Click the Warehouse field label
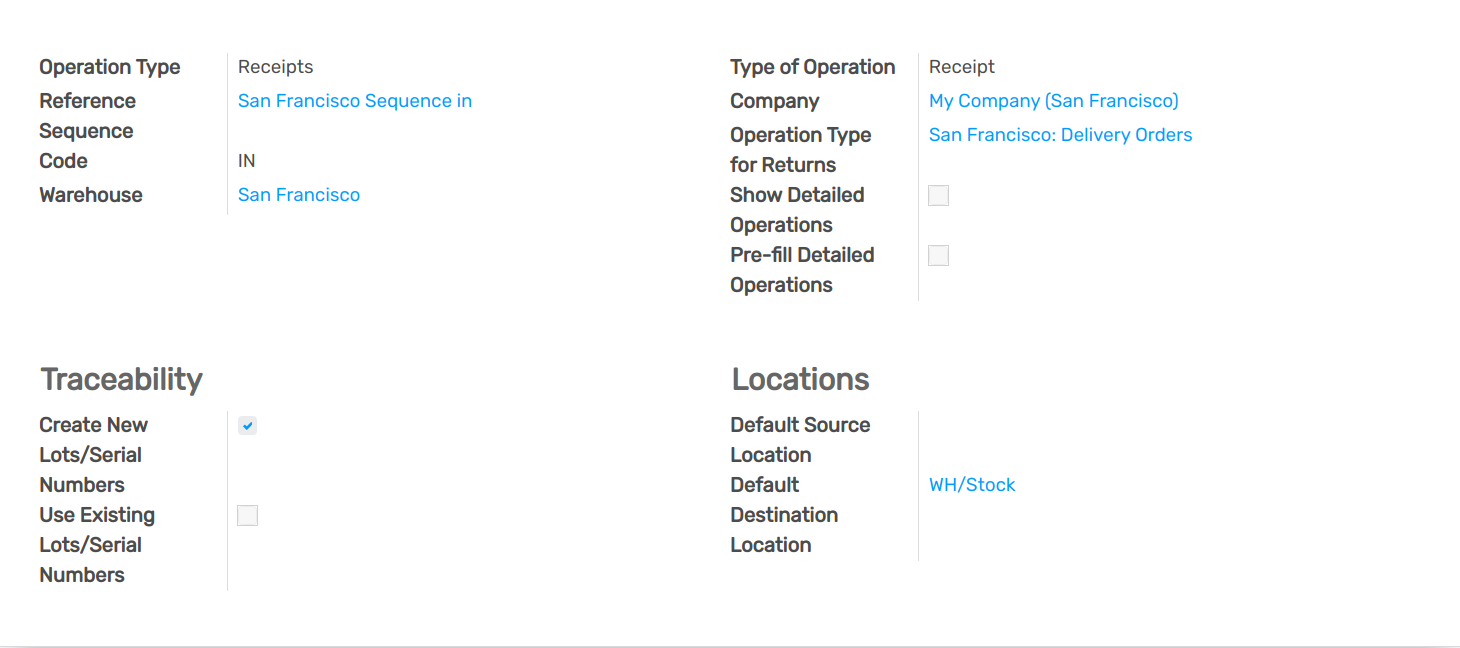Viewport: 1460px width, 648px height. 91,195
